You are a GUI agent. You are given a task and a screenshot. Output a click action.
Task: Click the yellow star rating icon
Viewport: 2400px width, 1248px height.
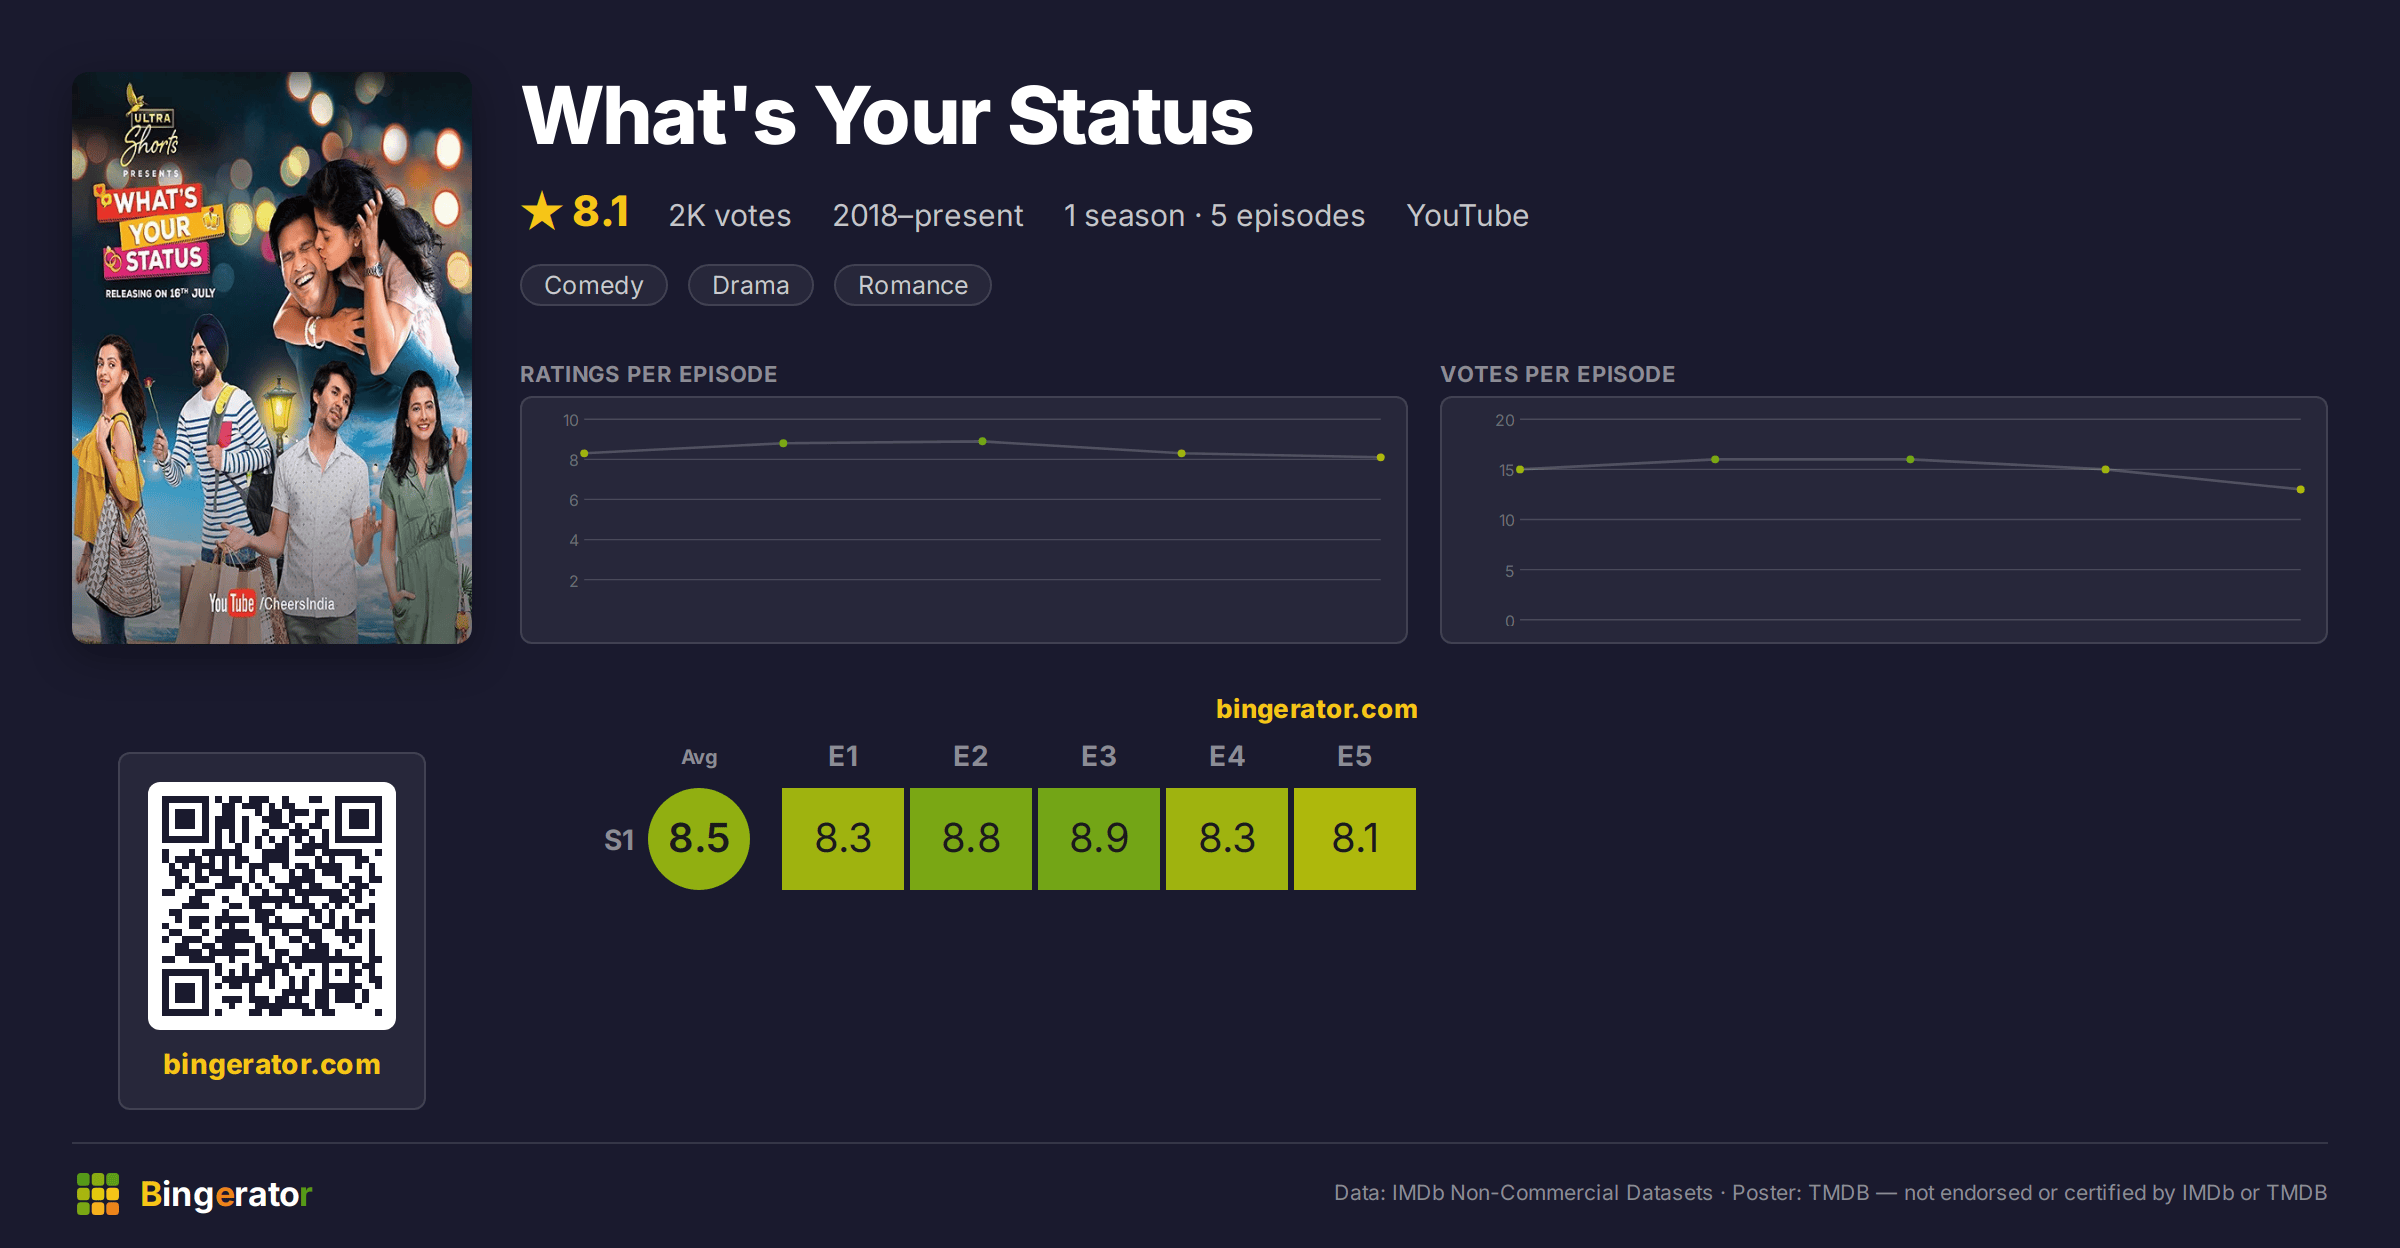pos(542,211)
